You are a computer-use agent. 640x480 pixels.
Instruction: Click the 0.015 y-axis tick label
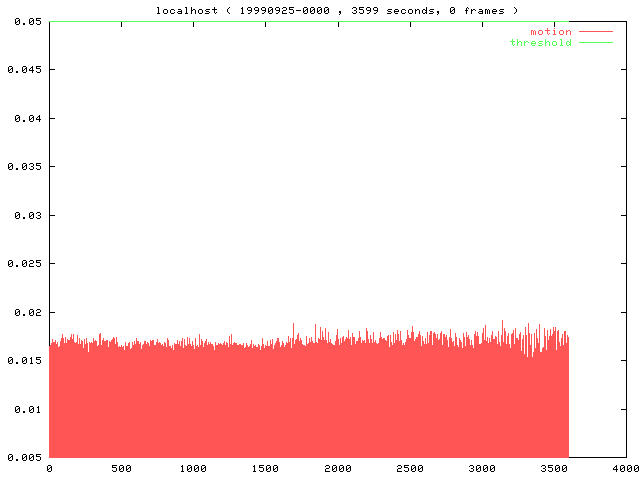(x=20, y=360)
